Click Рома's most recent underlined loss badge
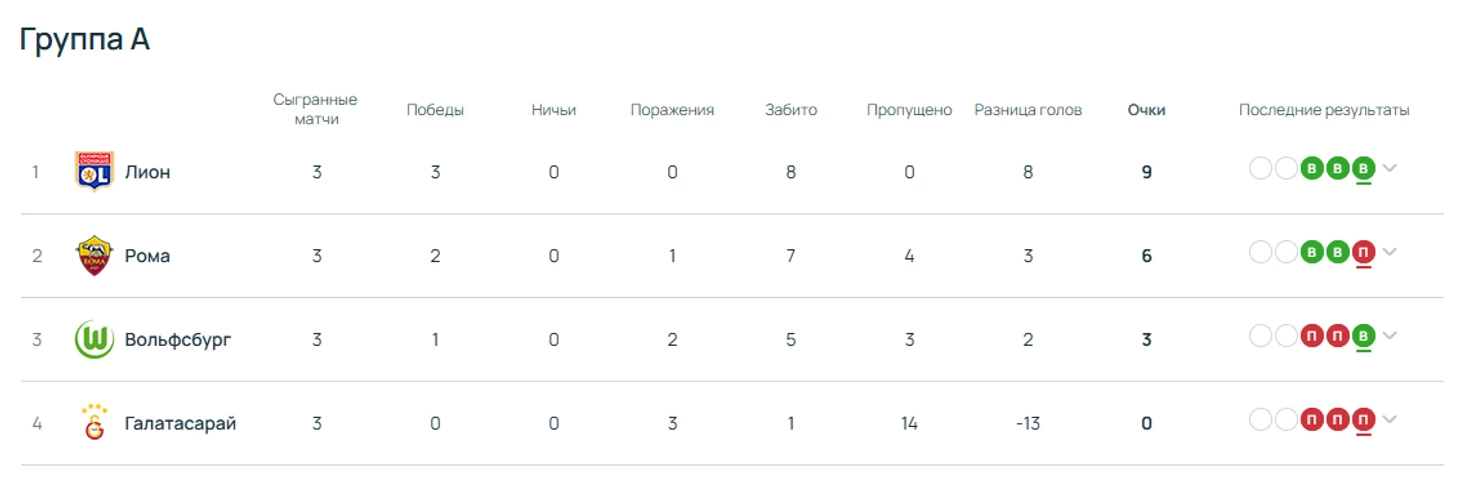The width and height of the screenshot is (1460, 488). coord(1362,253)
